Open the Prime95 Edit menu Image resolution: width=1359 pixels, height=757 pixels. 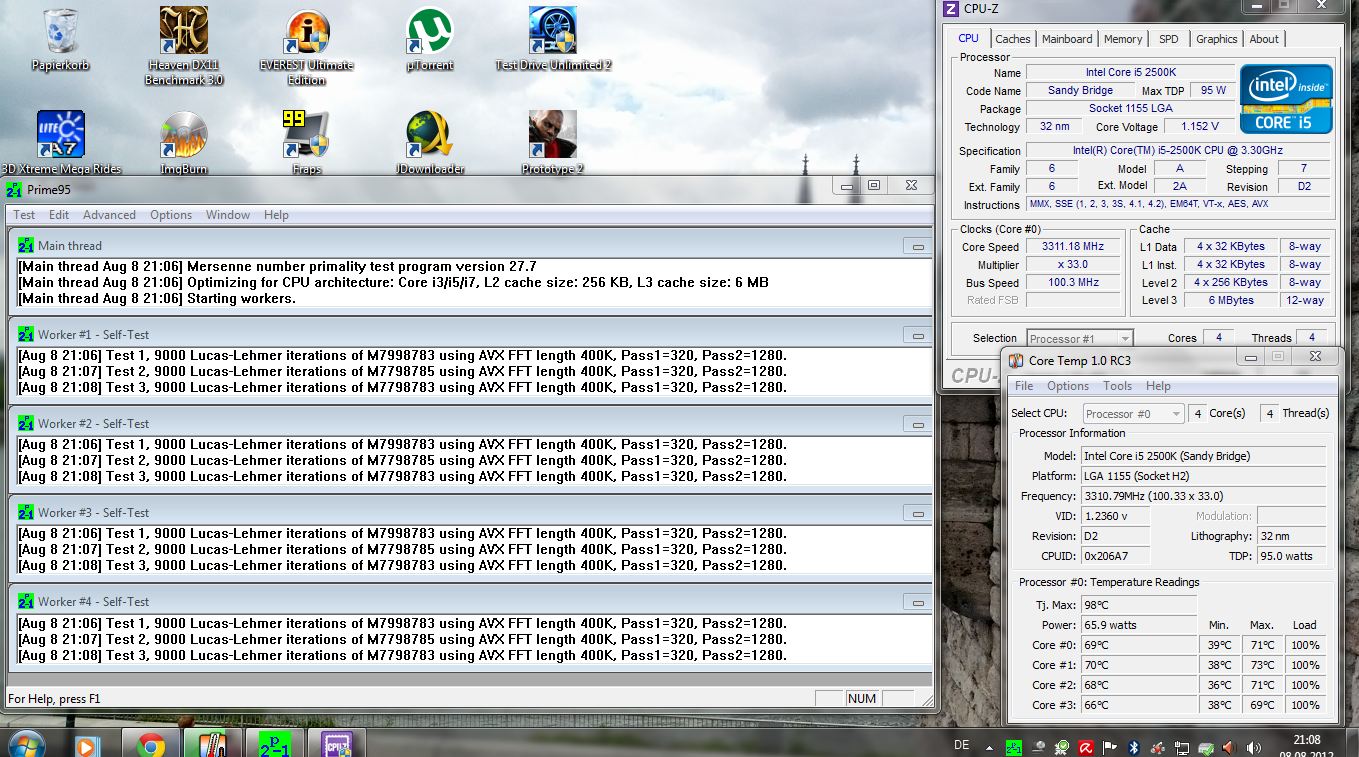pyautogui.click(x=59, y=215)
